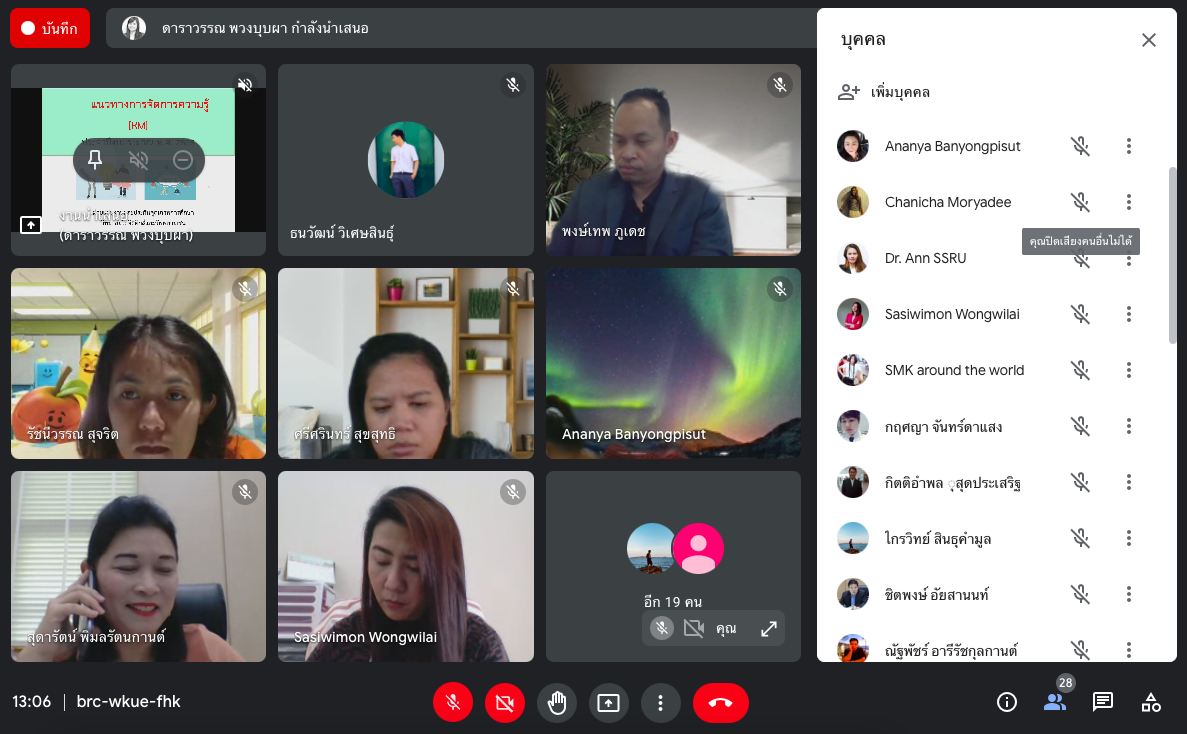Click the red บันทึก recording button
The image size is (1187, 734).
[50, 28]
